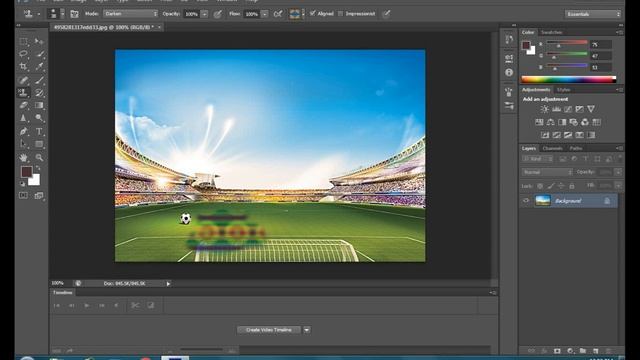Select the Hand tool
The width and height of the screenshot is (640, 360).
(24, 158)
